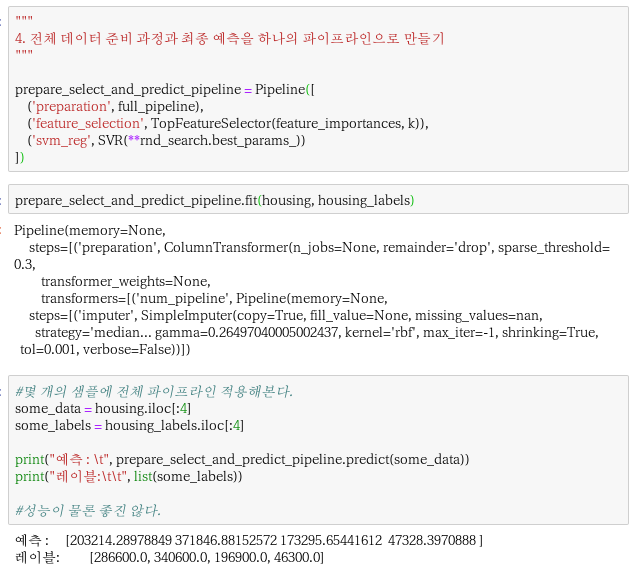Click the "('preparation', full_pipeline)," code line
The height and width of the screenshot is (577, 639).
(115, 107)
